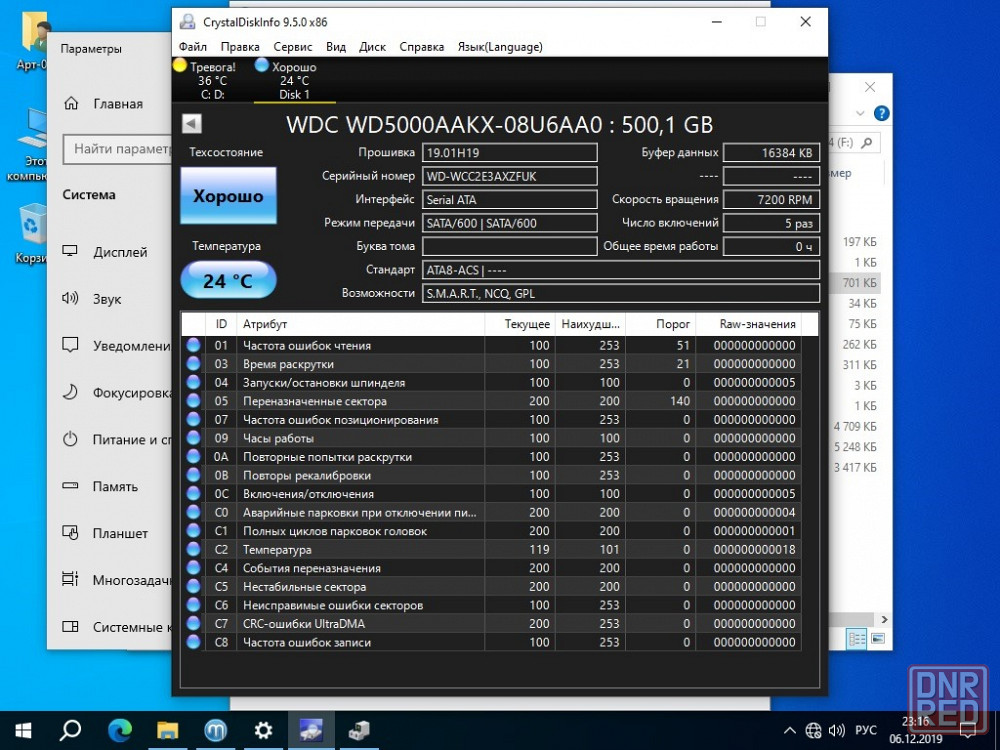Click the S.M.A.R.T., NCQ, GPL features field
1000x750 pixels.
point(621,293)
